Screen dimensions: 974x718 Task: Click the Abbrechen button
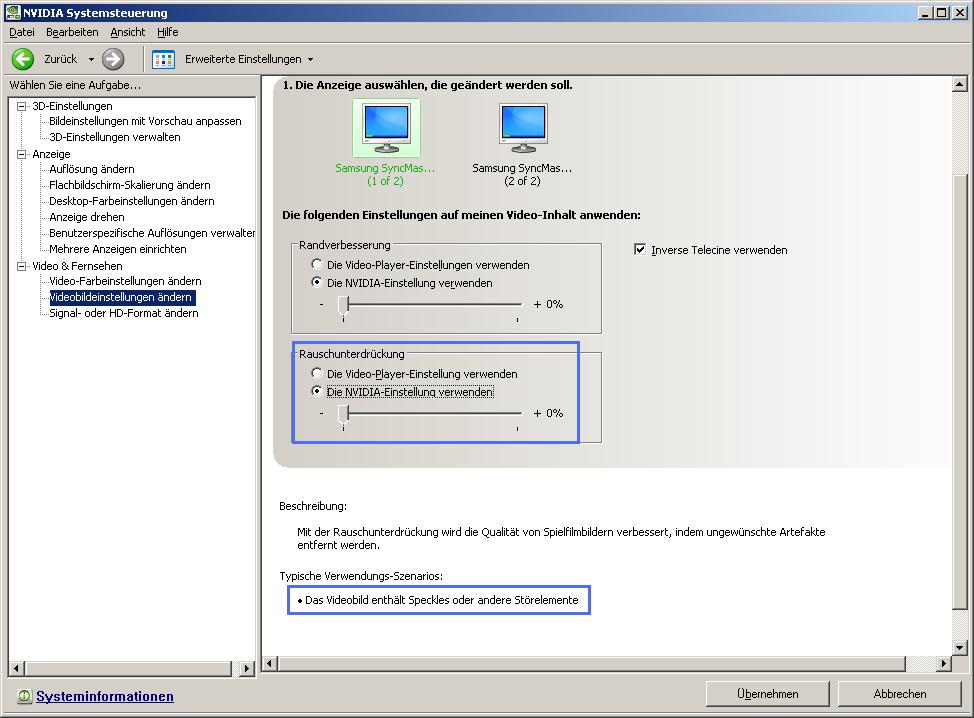[x=899, y=694]
